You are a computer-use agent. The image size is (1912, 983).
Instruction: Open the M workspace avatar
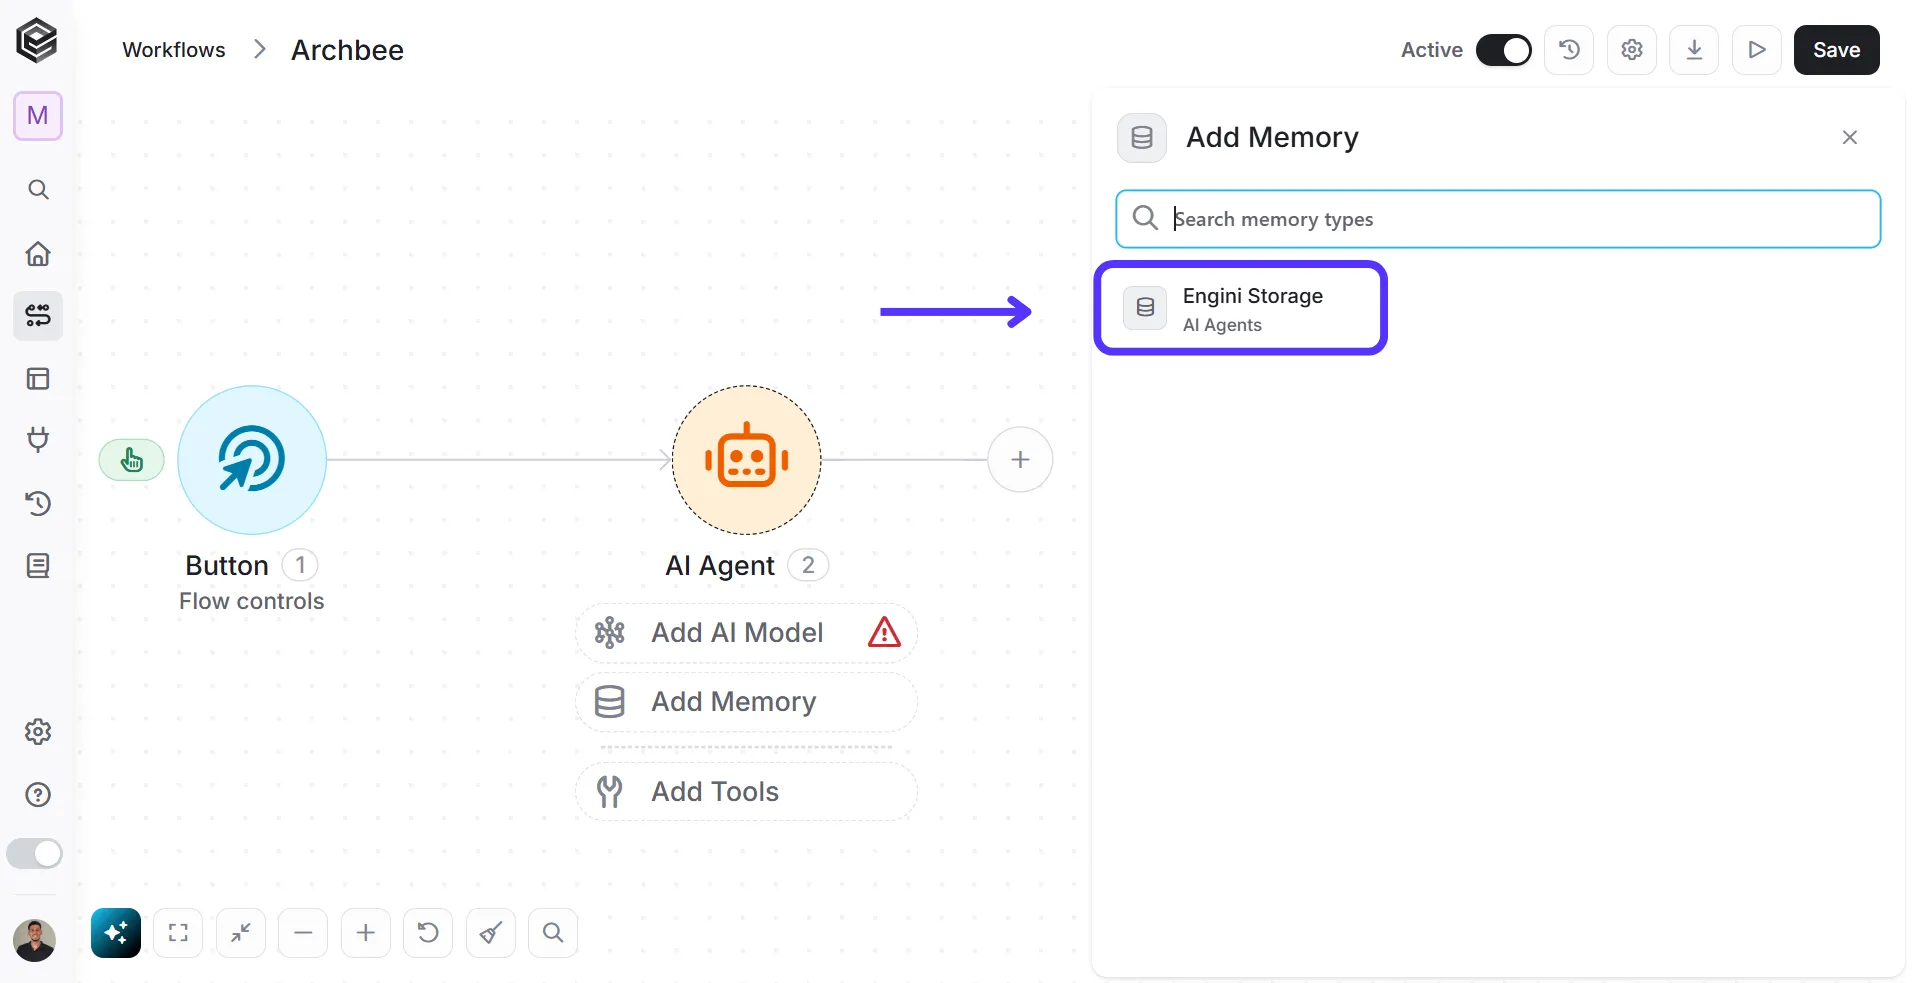tap(38, 116)
